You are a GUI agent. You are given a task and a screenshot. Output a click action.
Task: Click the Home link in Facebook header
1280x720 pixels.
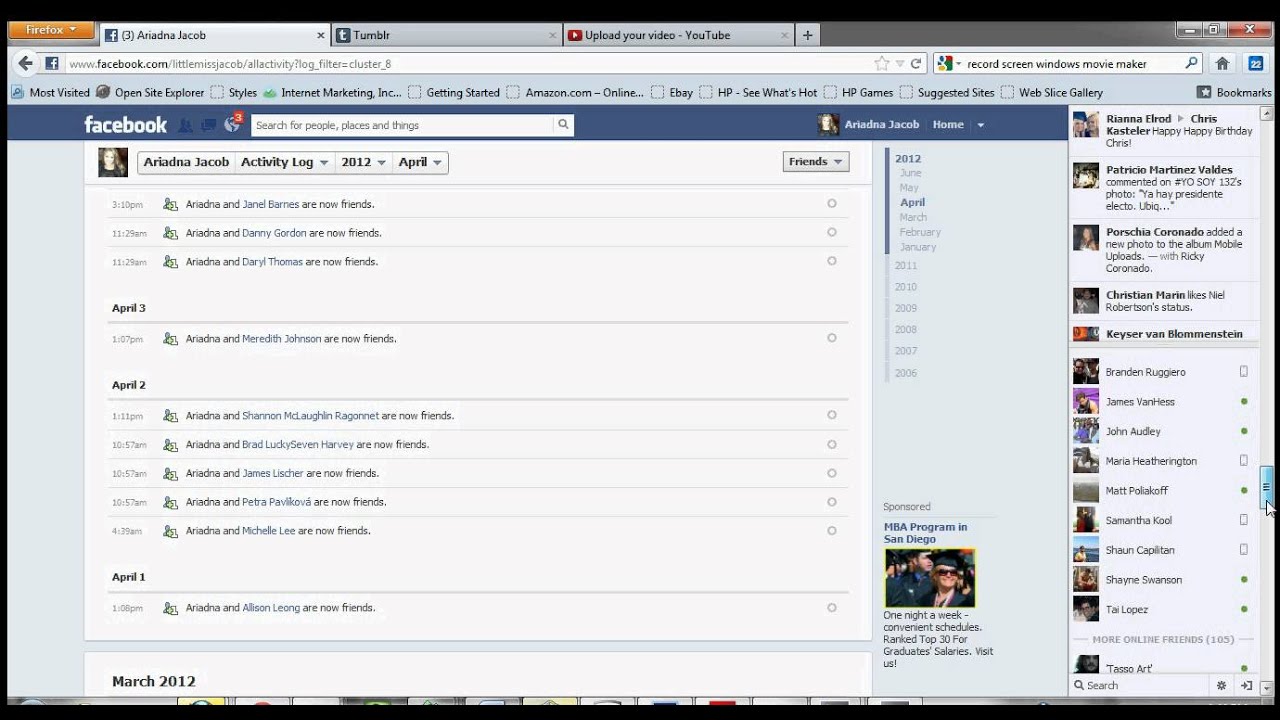pyautogui.click(x=948, y=125)
